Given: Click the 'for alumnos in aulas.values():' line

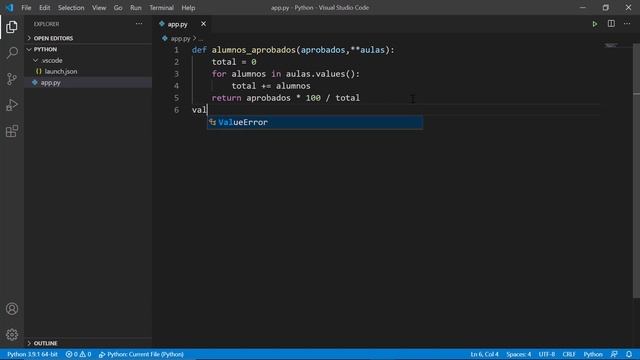Looking at the screenshot, I should point(286,74).
